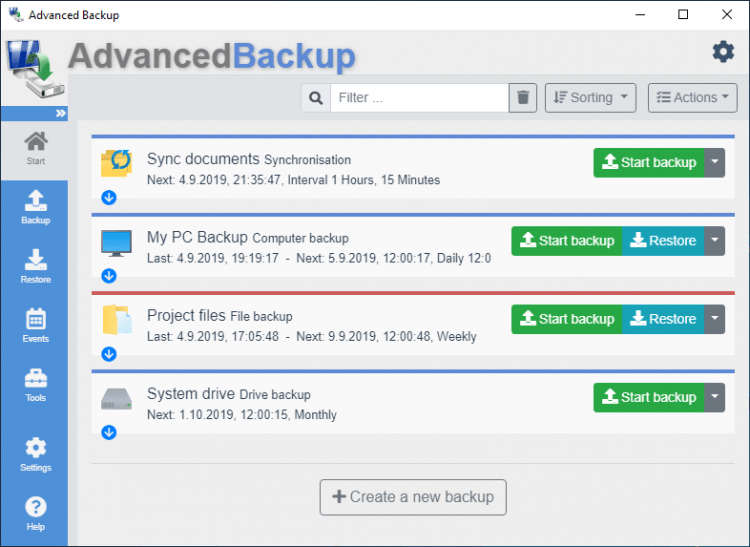Expand details for the Project files backup
This screenshot has height=547, width=750.
109,354
